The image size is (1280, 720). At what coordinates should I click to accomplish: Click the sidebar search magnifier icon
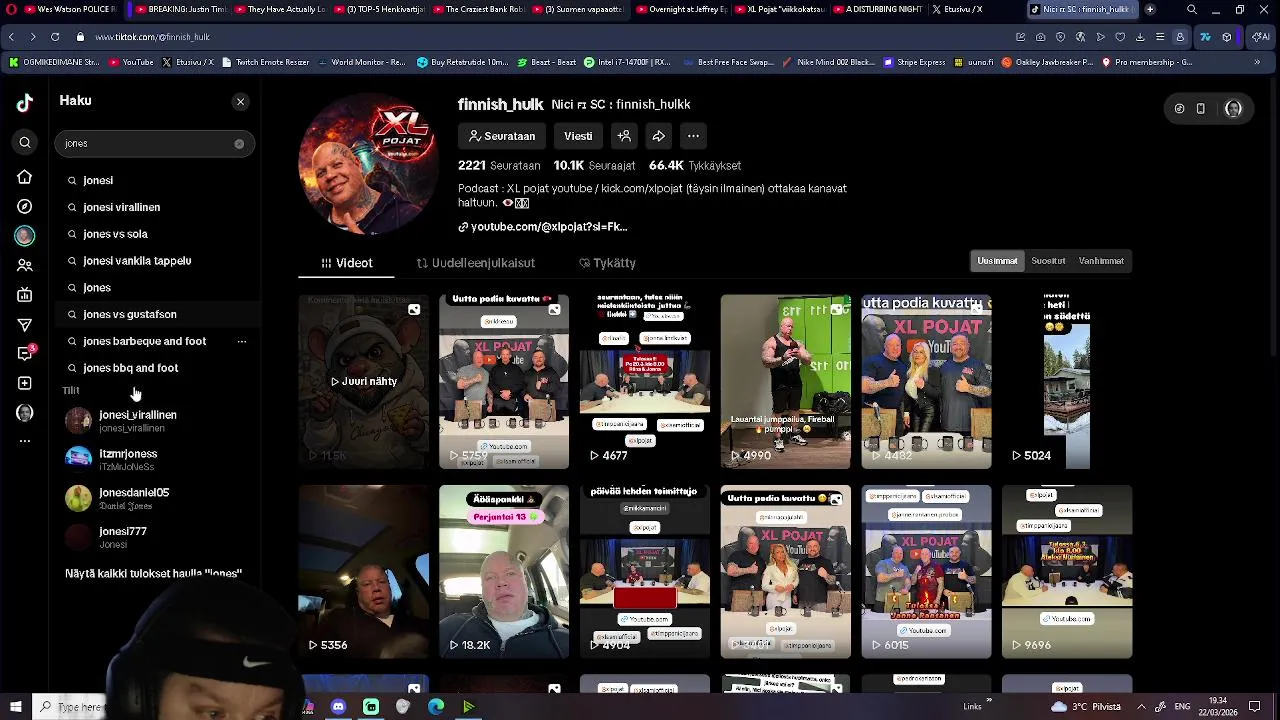pyautogui.click(x=25, y=143)
